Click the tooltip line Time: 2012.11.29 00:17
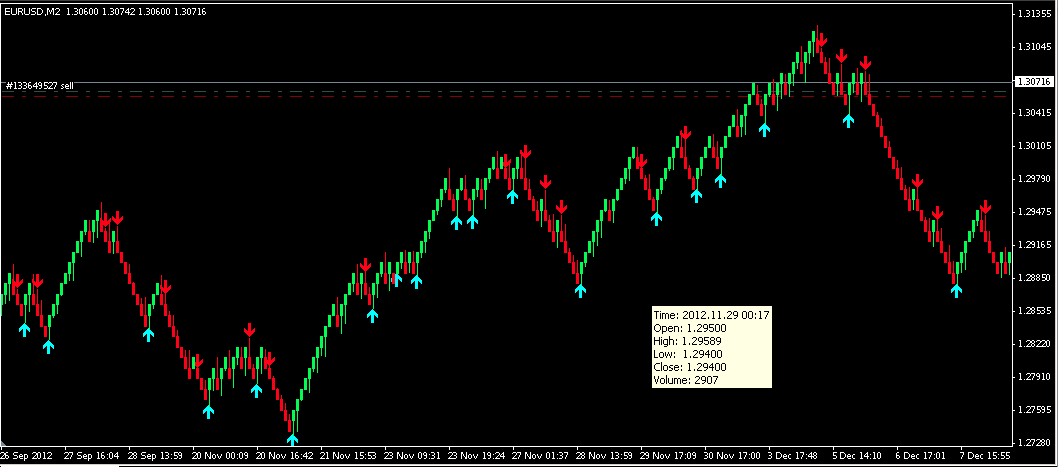This screenshot has width=1058, height=467. click(x=712, y=314)
